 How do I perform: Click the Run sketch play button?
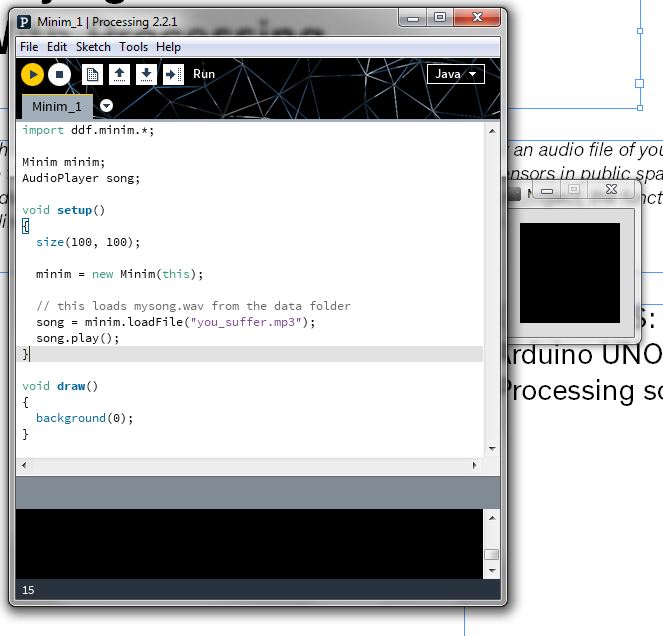click(32, 74)
